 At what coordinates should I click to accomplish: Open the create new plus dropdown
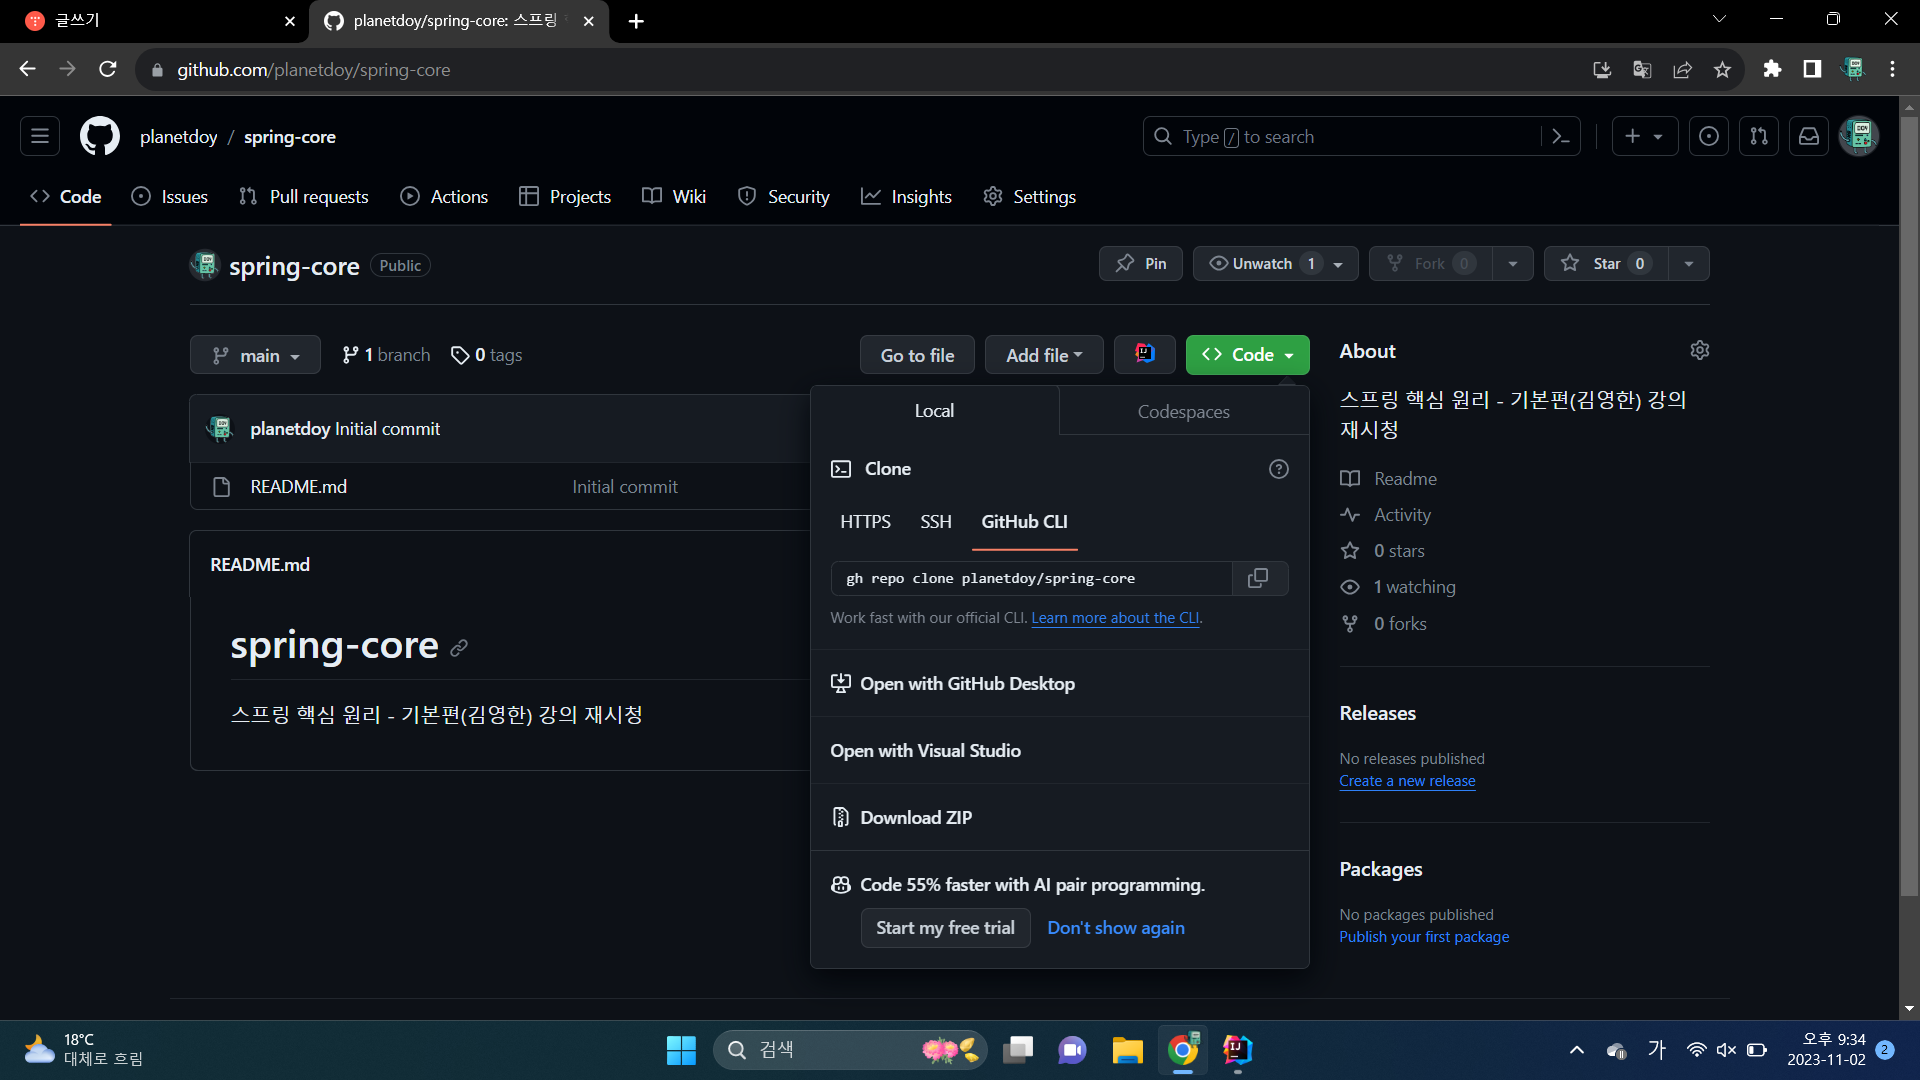1644,136
